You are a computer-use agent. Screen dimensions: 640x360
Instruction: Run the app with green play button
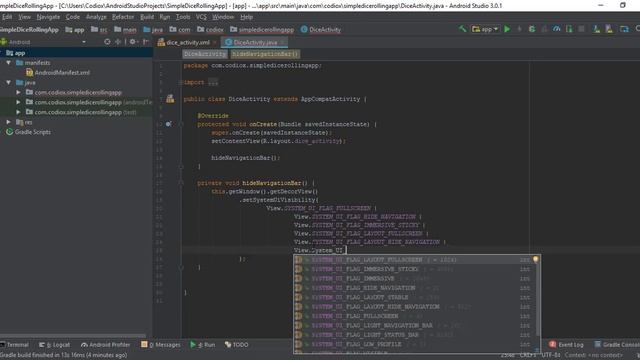507,29
